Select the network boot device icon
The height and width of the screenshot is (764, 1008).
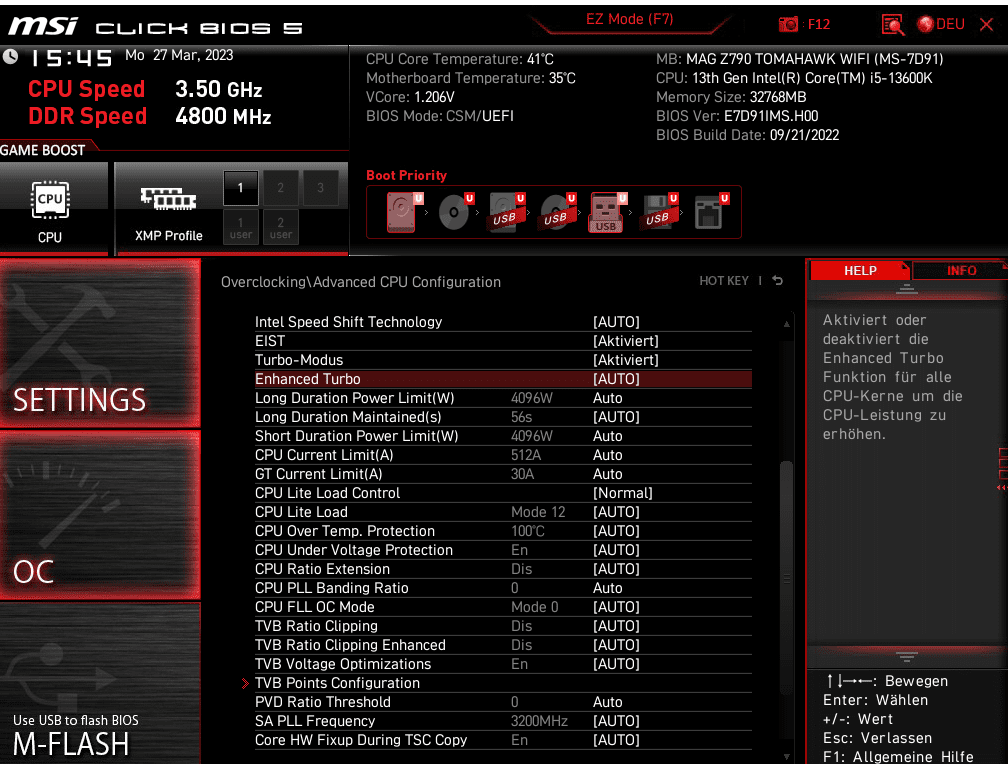pos(710,212)
